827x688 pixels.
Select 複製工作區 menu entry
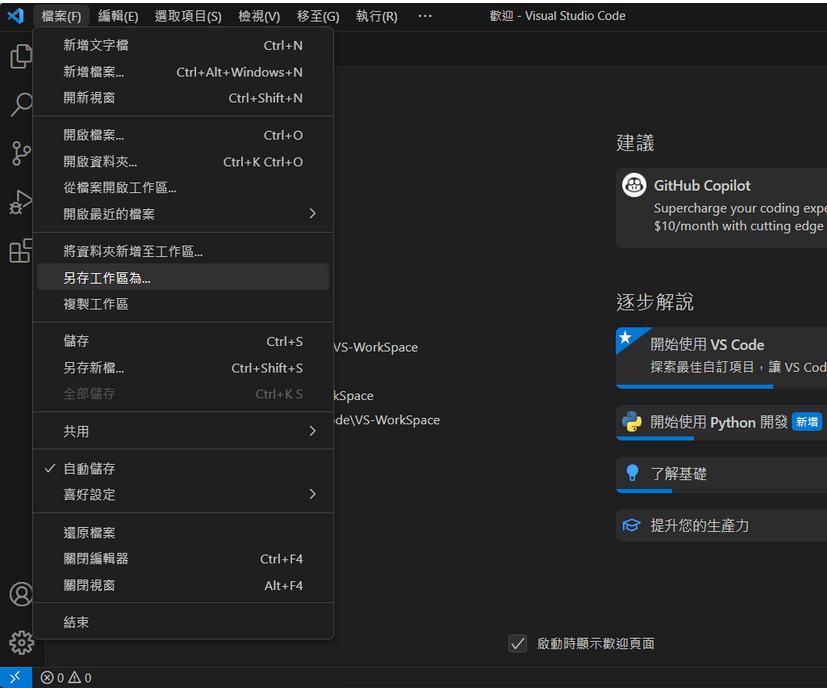[x=183, y=304]
